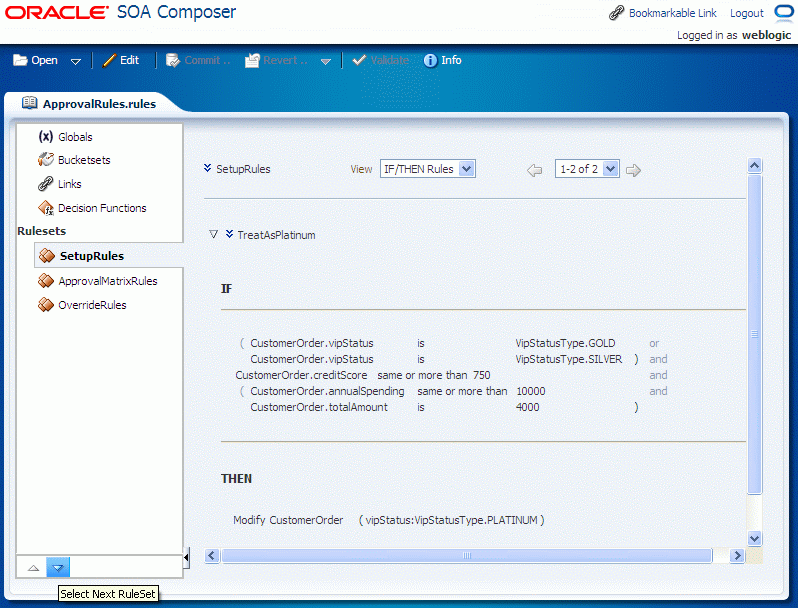The image size is (798, 608).
Task: Click the Commit toolbar icon
Action: (173, 61)
